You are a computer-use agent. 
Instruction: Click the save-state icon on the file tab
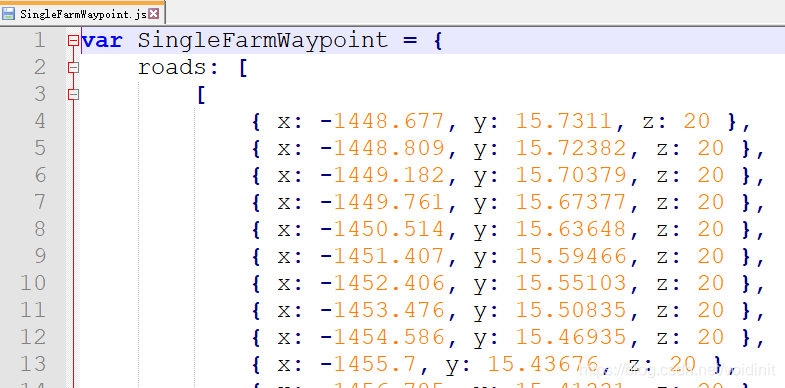click(9, 14)
